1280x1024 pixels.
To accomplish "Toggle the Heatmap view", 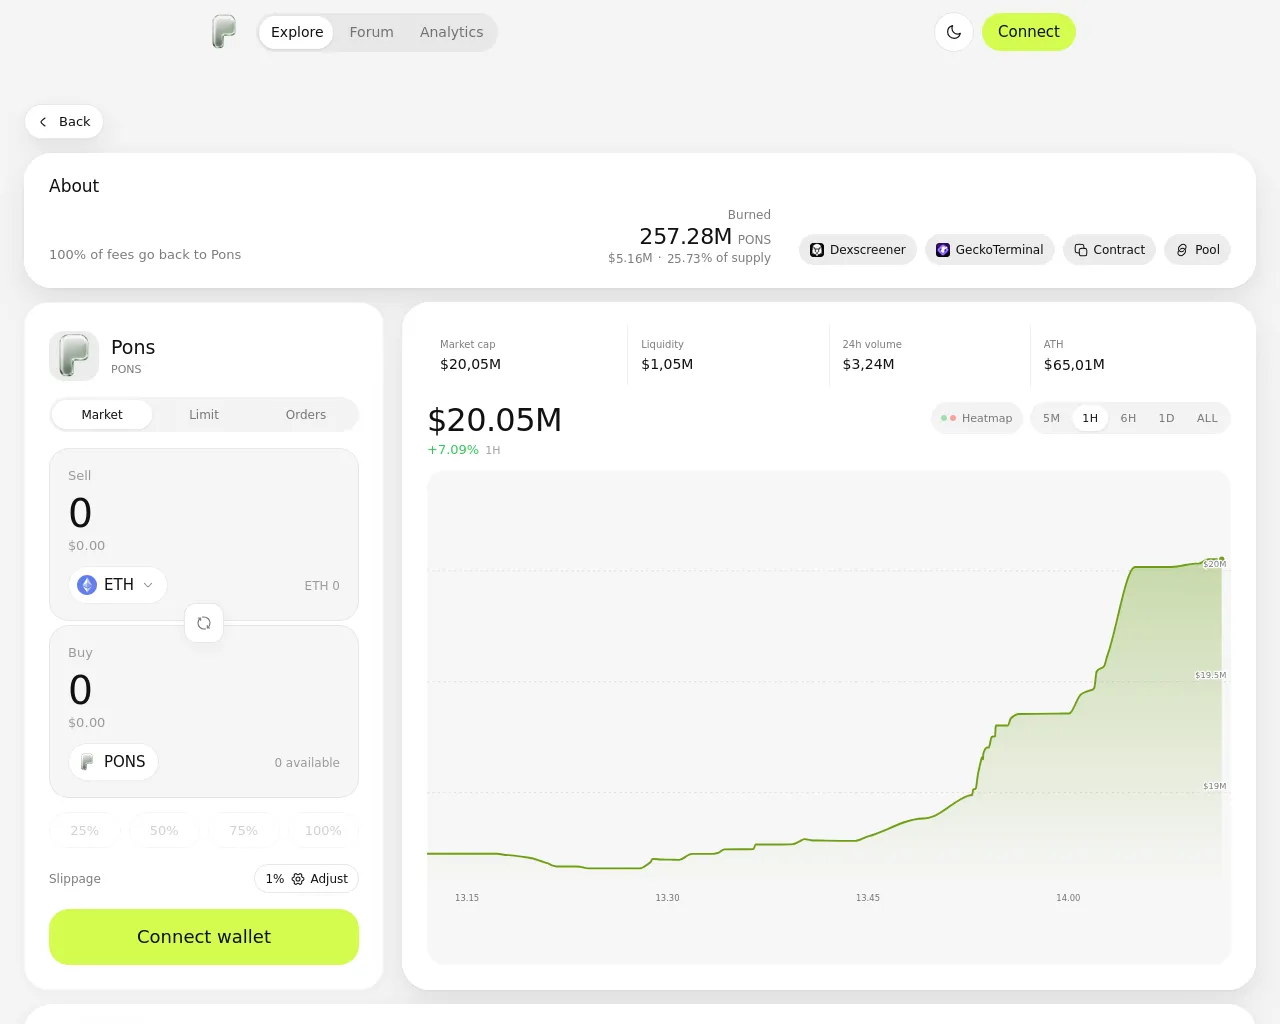I will [x=976, y=419].
